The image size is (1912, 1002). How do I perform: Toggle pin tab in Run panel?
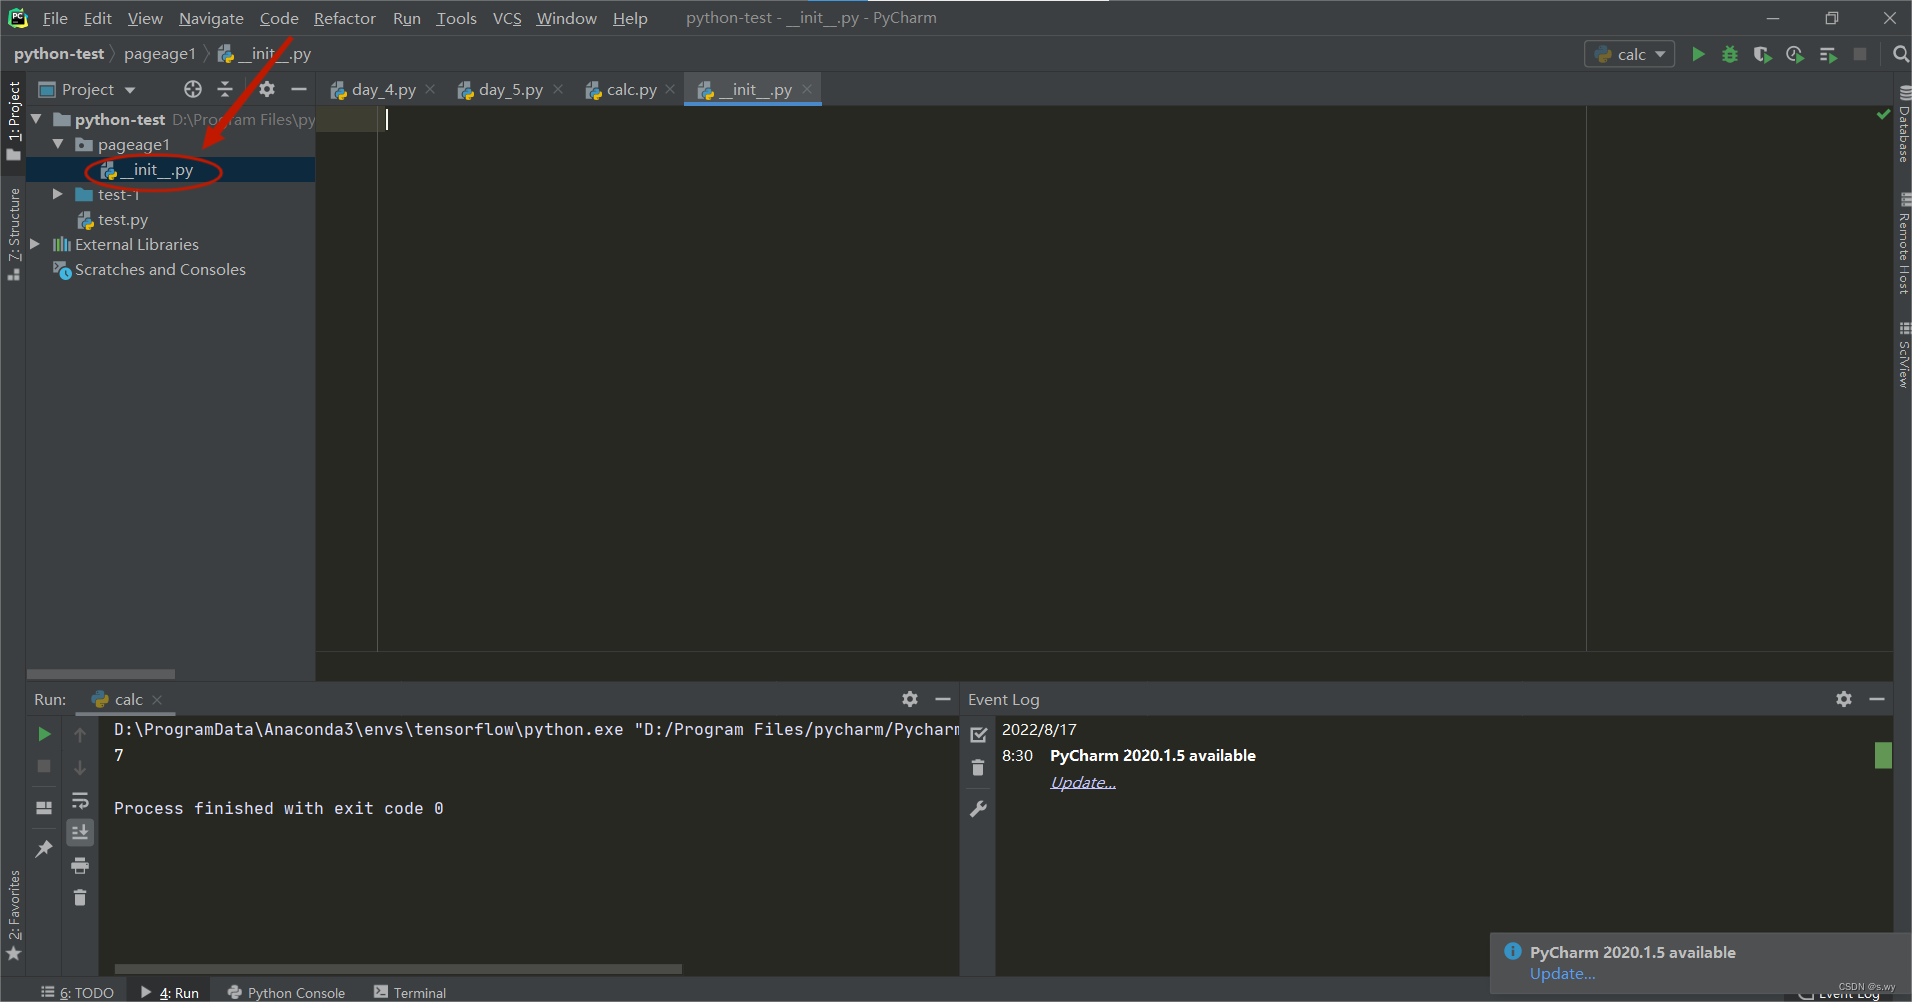click(x=44, y=849)
